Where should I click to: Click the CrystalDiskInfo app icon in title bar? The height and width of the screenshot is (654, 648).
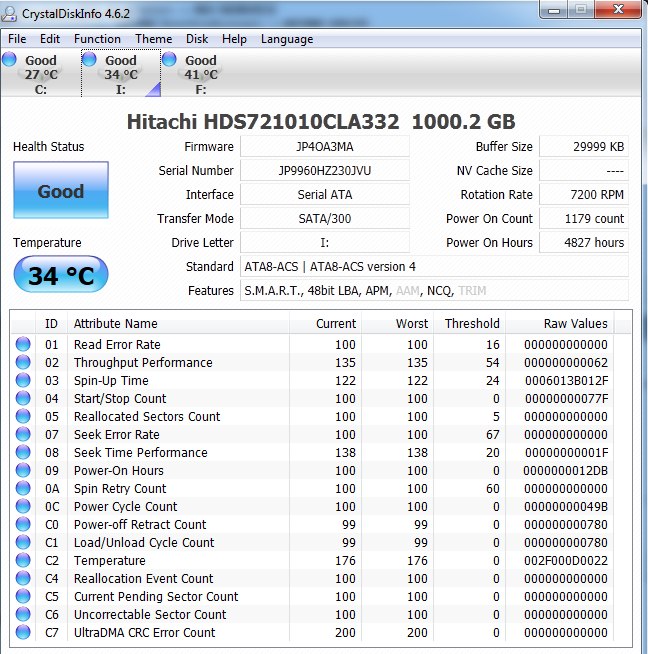click(9, 14)
